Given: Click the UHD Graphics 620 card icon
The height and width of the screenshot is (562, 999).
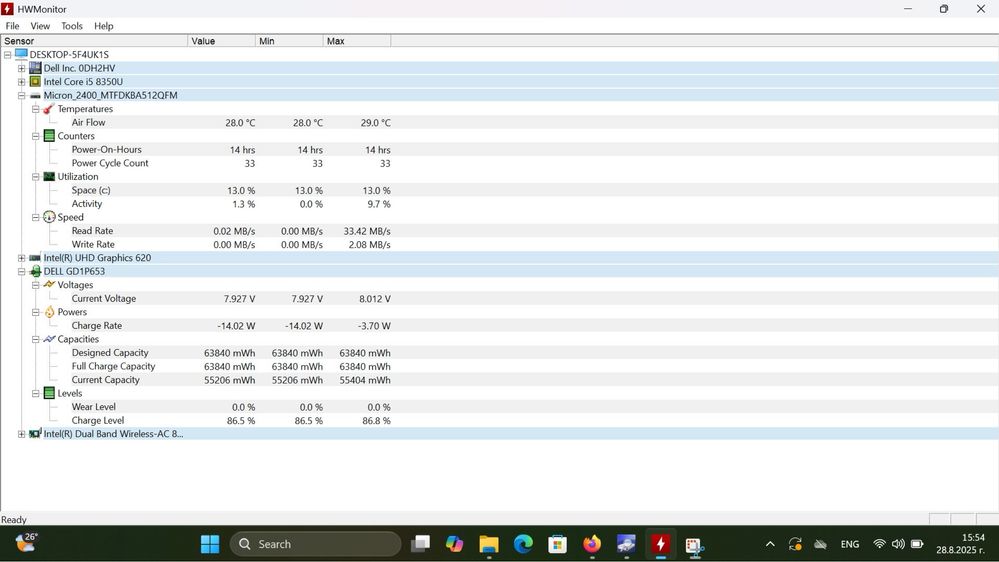Looking at the screenshot, I should click(x=35, y=258).
